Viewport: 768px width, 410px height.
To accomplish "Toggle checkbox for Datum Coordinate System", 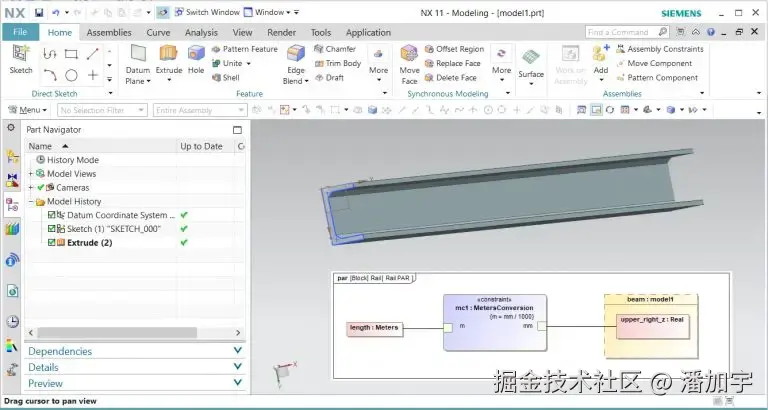I will pos(51,215).
